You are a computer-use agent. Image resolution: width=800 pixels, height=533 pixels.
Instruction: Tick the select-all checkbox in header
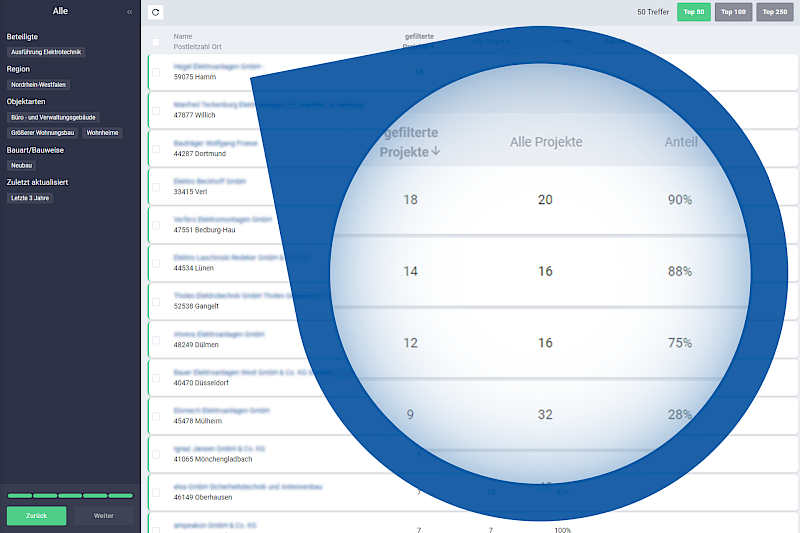tap(155, 42)
